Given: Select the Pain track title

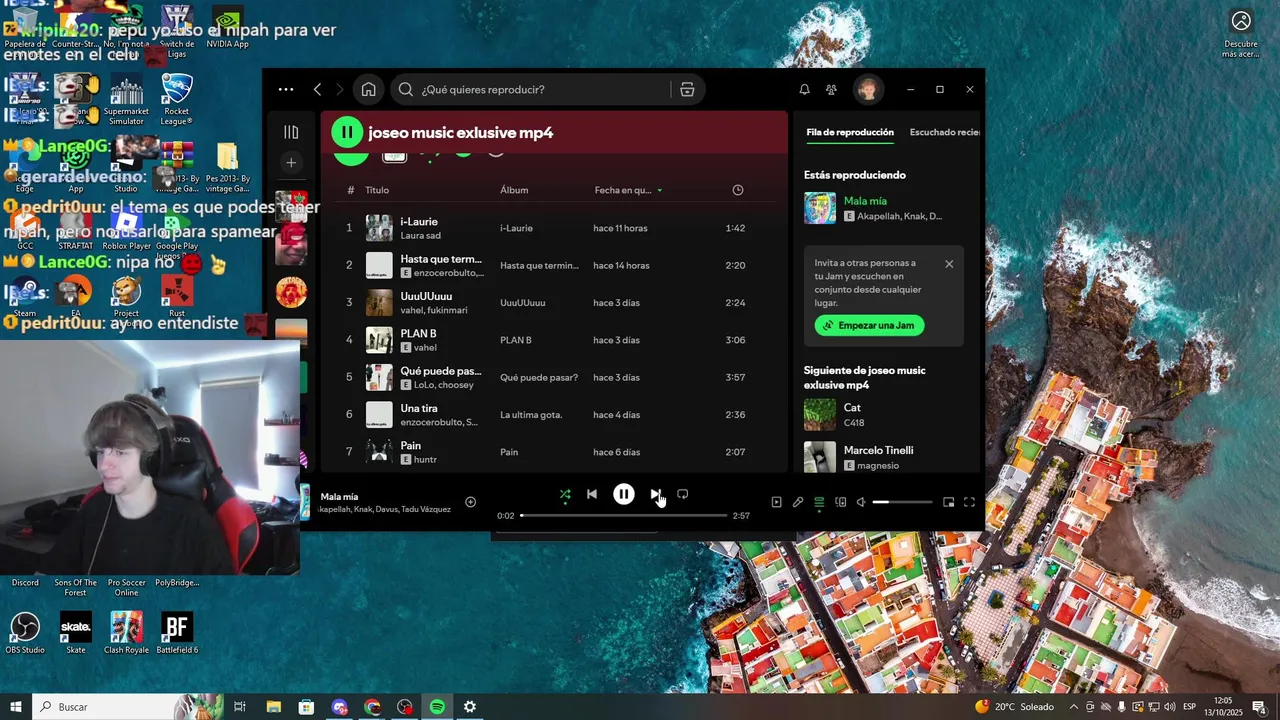Looking at the screenshot, I should [x=411, y=446].
